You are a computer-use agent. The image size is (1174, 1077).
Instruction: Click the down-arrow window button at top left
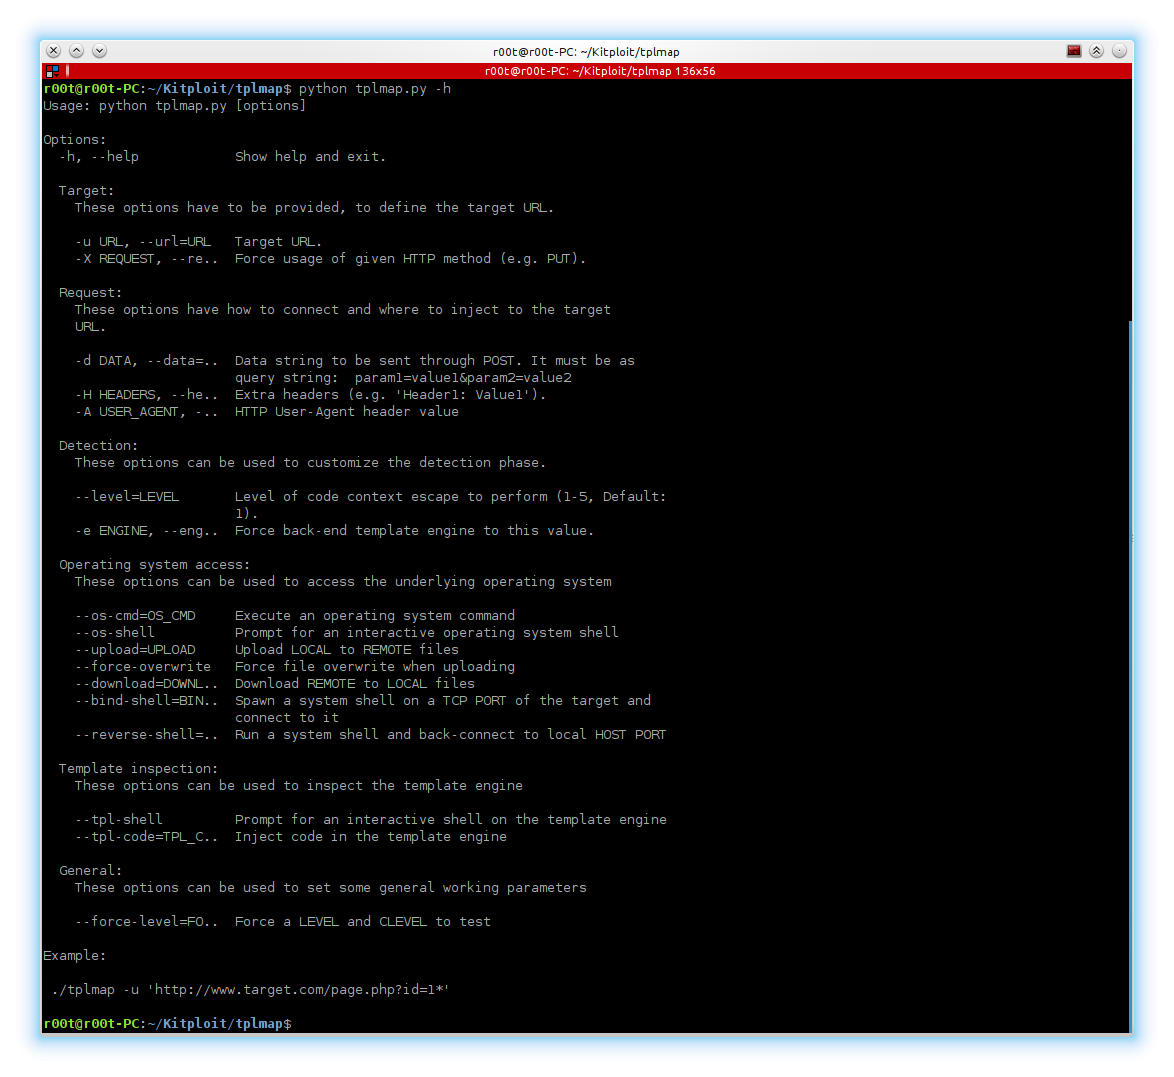(99, 50)
